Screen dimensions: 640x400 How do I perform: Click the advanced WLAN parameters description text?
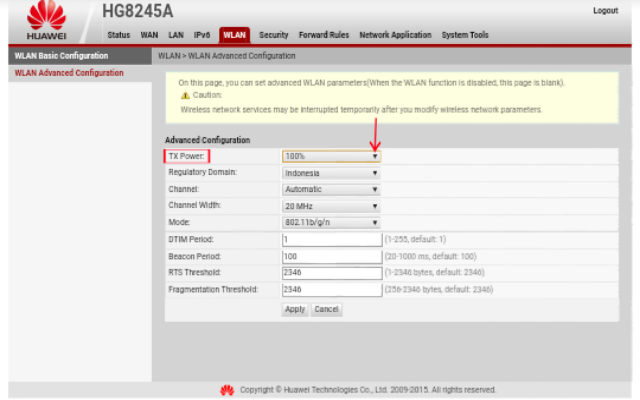[371, 83]
